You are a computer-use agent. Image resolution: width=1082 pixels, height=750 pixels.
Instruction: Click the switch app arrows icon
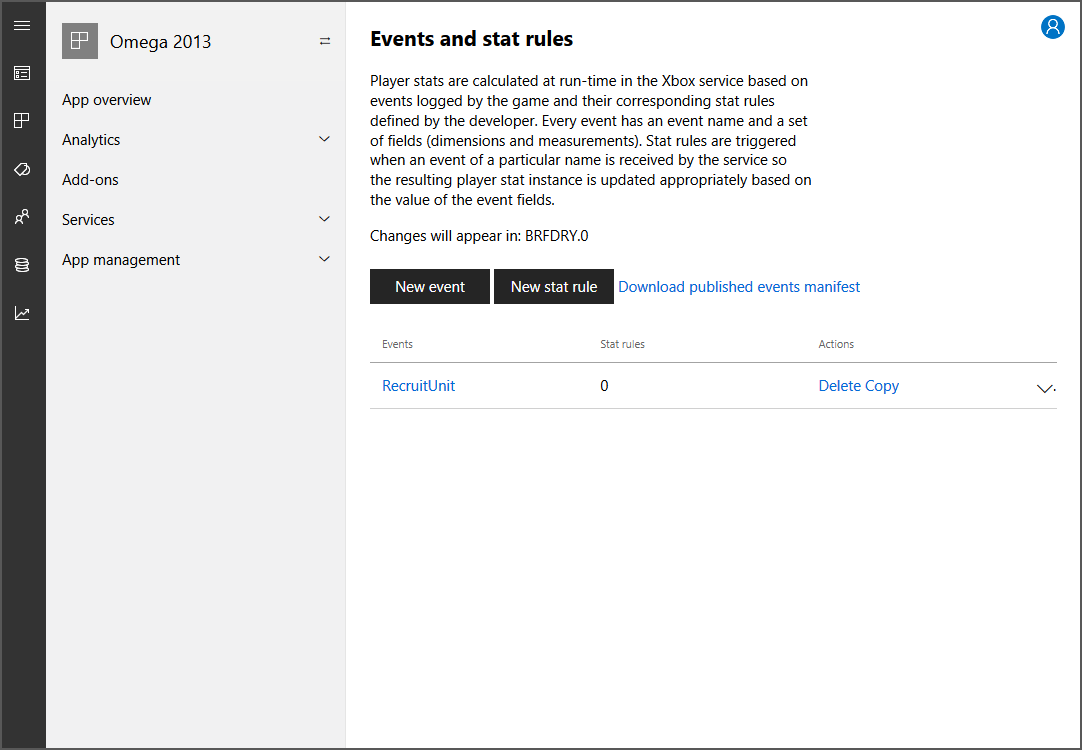(325, 41)
